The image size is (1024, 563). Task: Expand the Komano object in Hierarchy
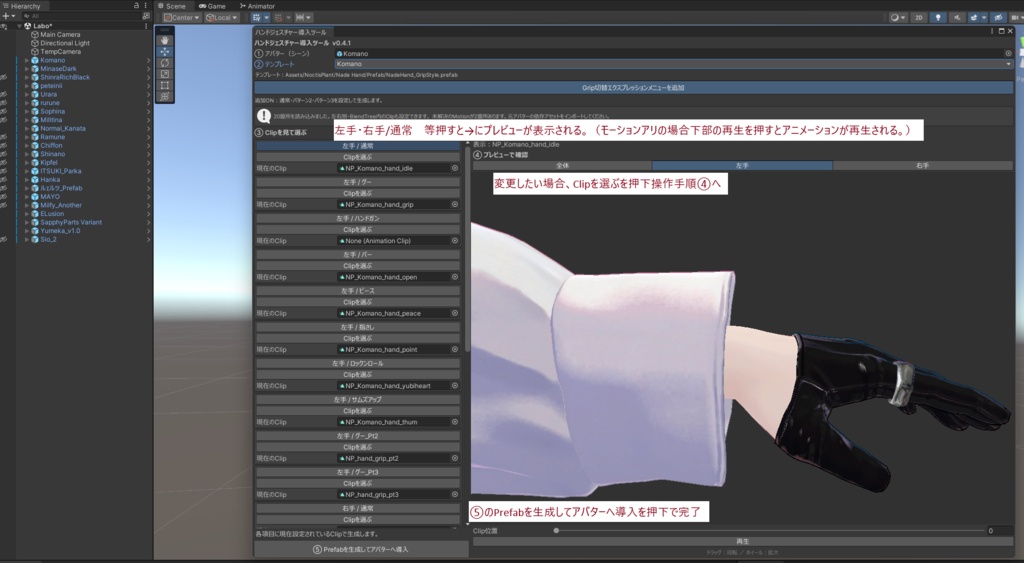pyautogui.click(x=27, y=60)
